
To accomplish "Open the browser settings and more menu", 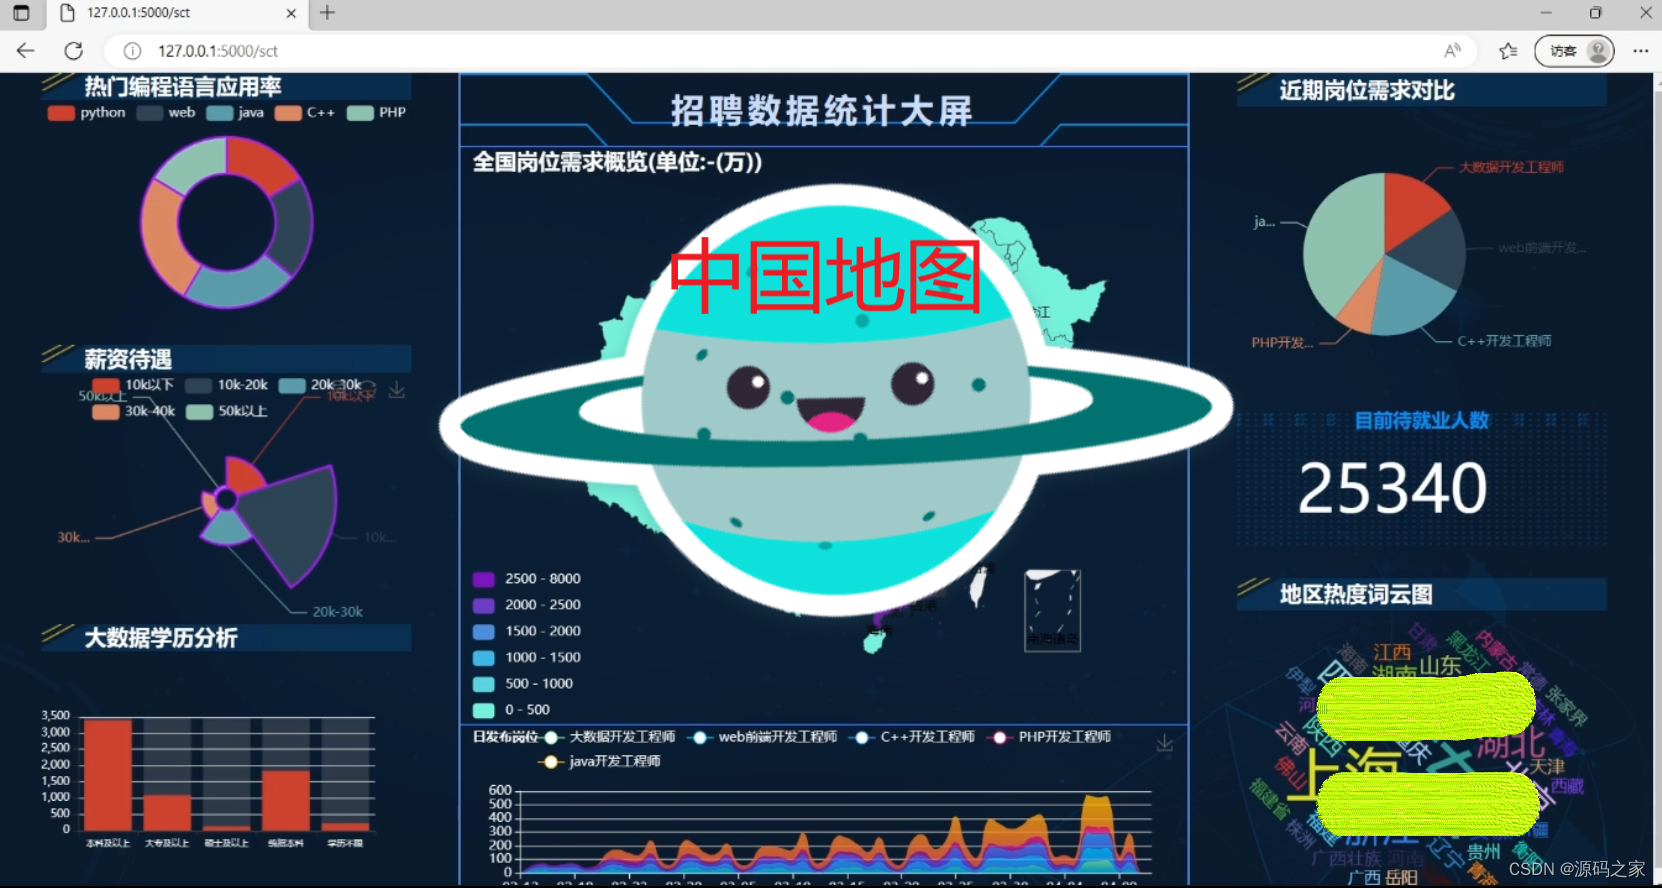I will click(x=1640, y=51).
